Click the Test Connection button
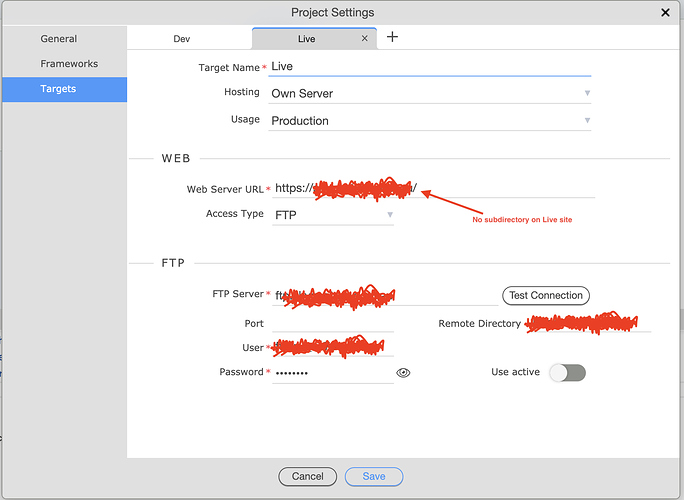The image size is (684, 500). pyautogui.click(x=545, y=295)
